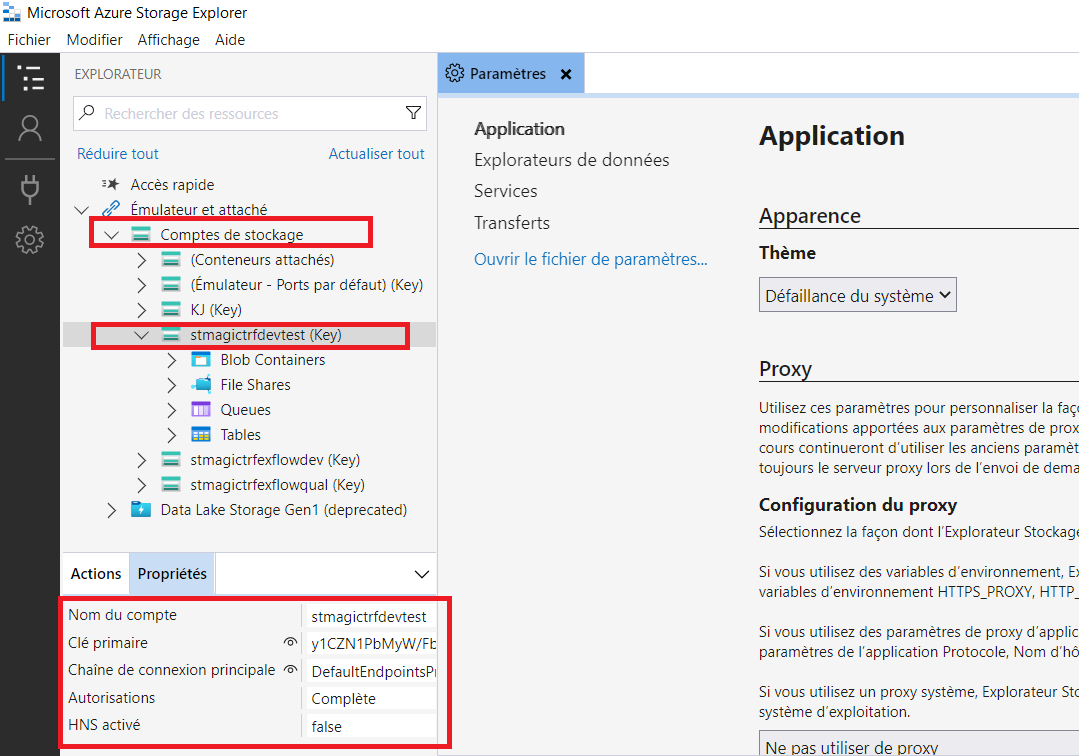Expand the Émulateur - Ports par défaut node

point(141,285)
